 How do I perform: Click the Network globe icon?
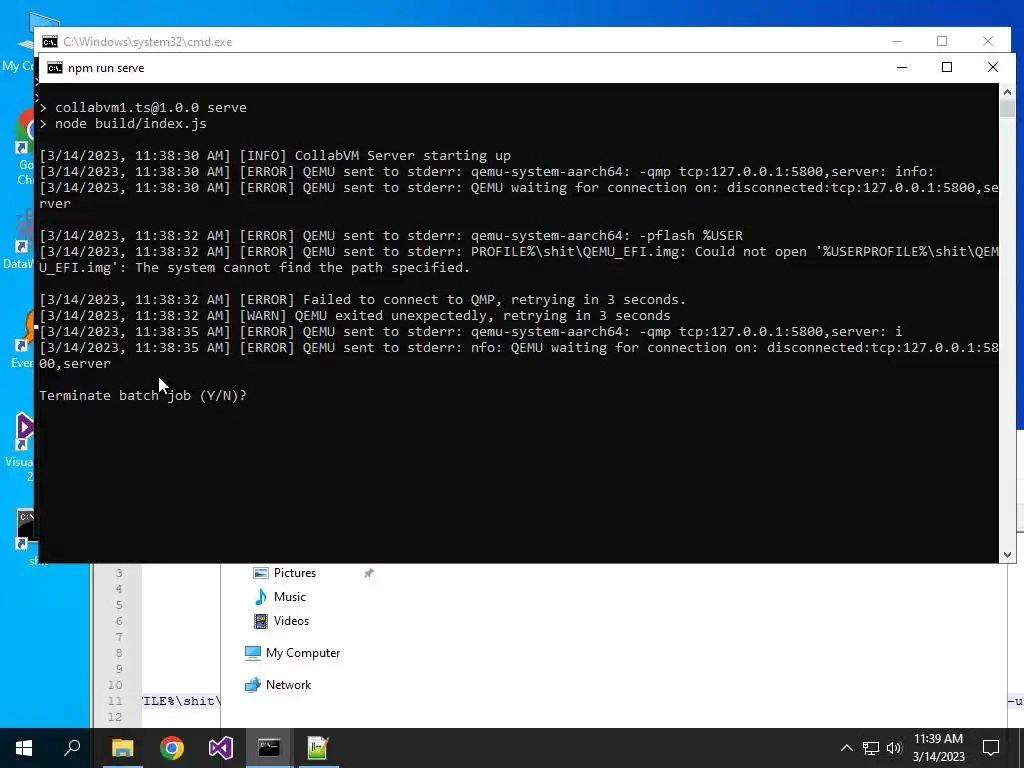pyautogui.click(x=252, y=685)
